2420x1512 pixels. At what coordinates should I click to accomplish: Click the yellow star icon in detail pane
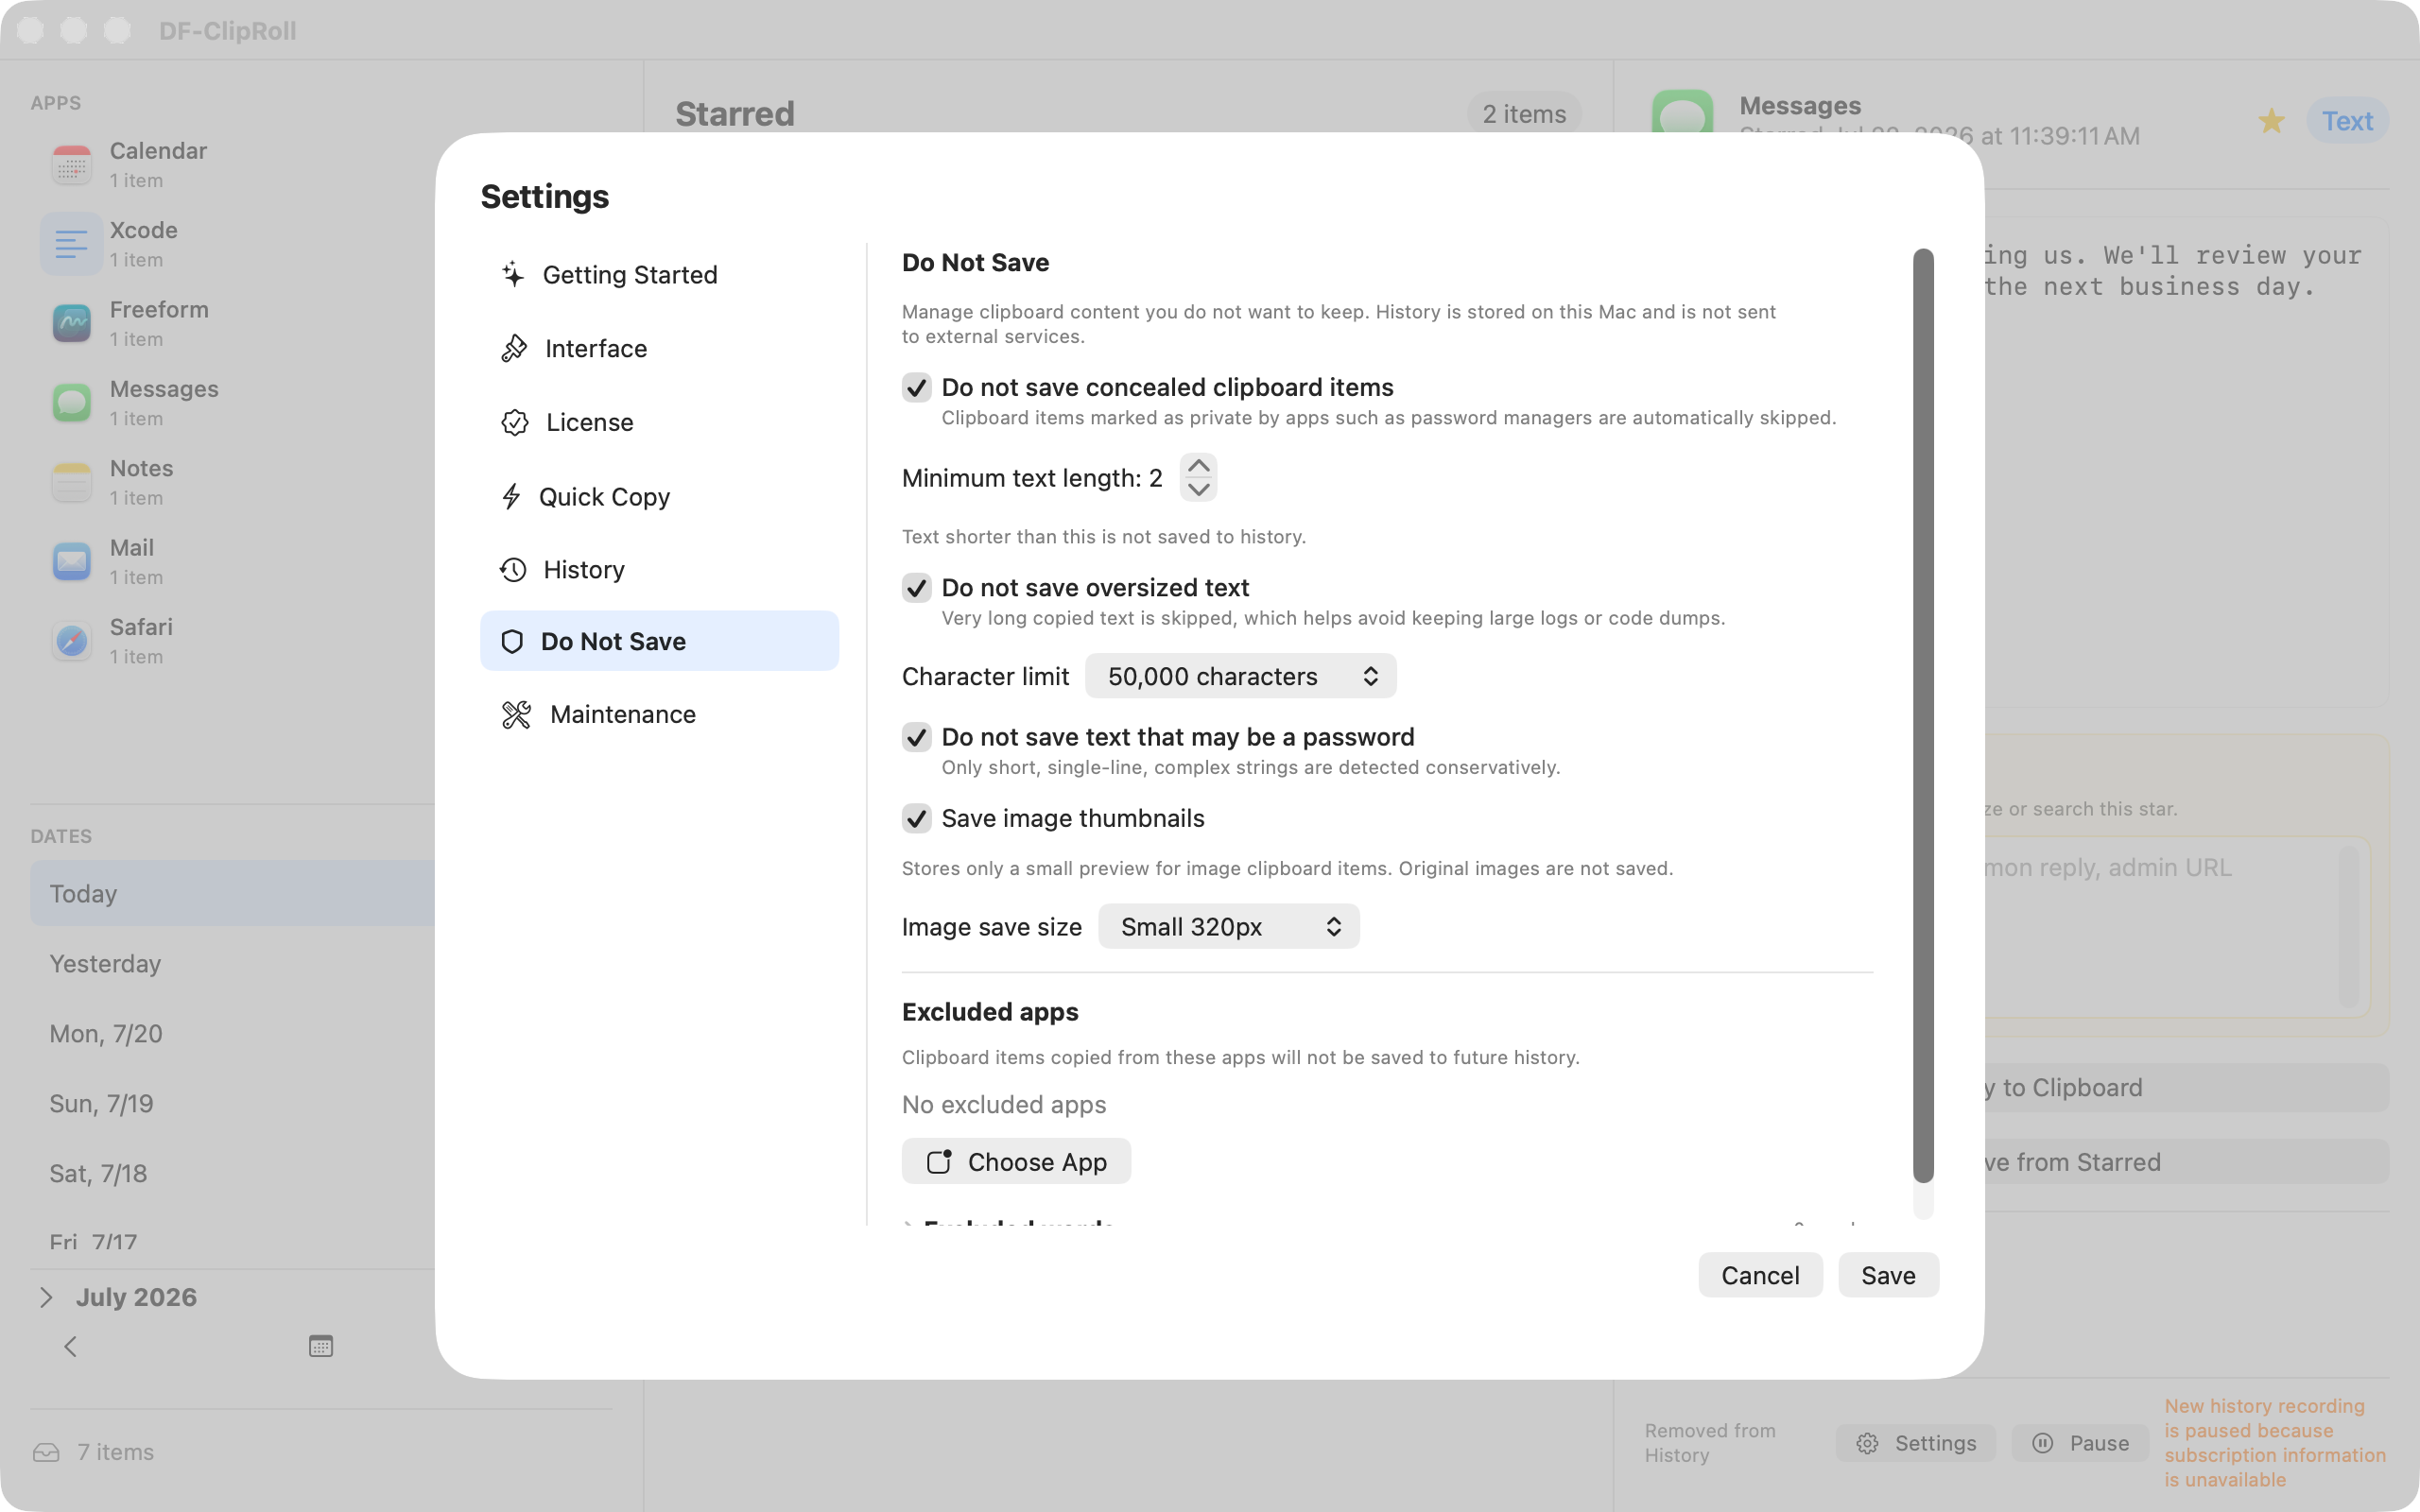point(2271,121)
